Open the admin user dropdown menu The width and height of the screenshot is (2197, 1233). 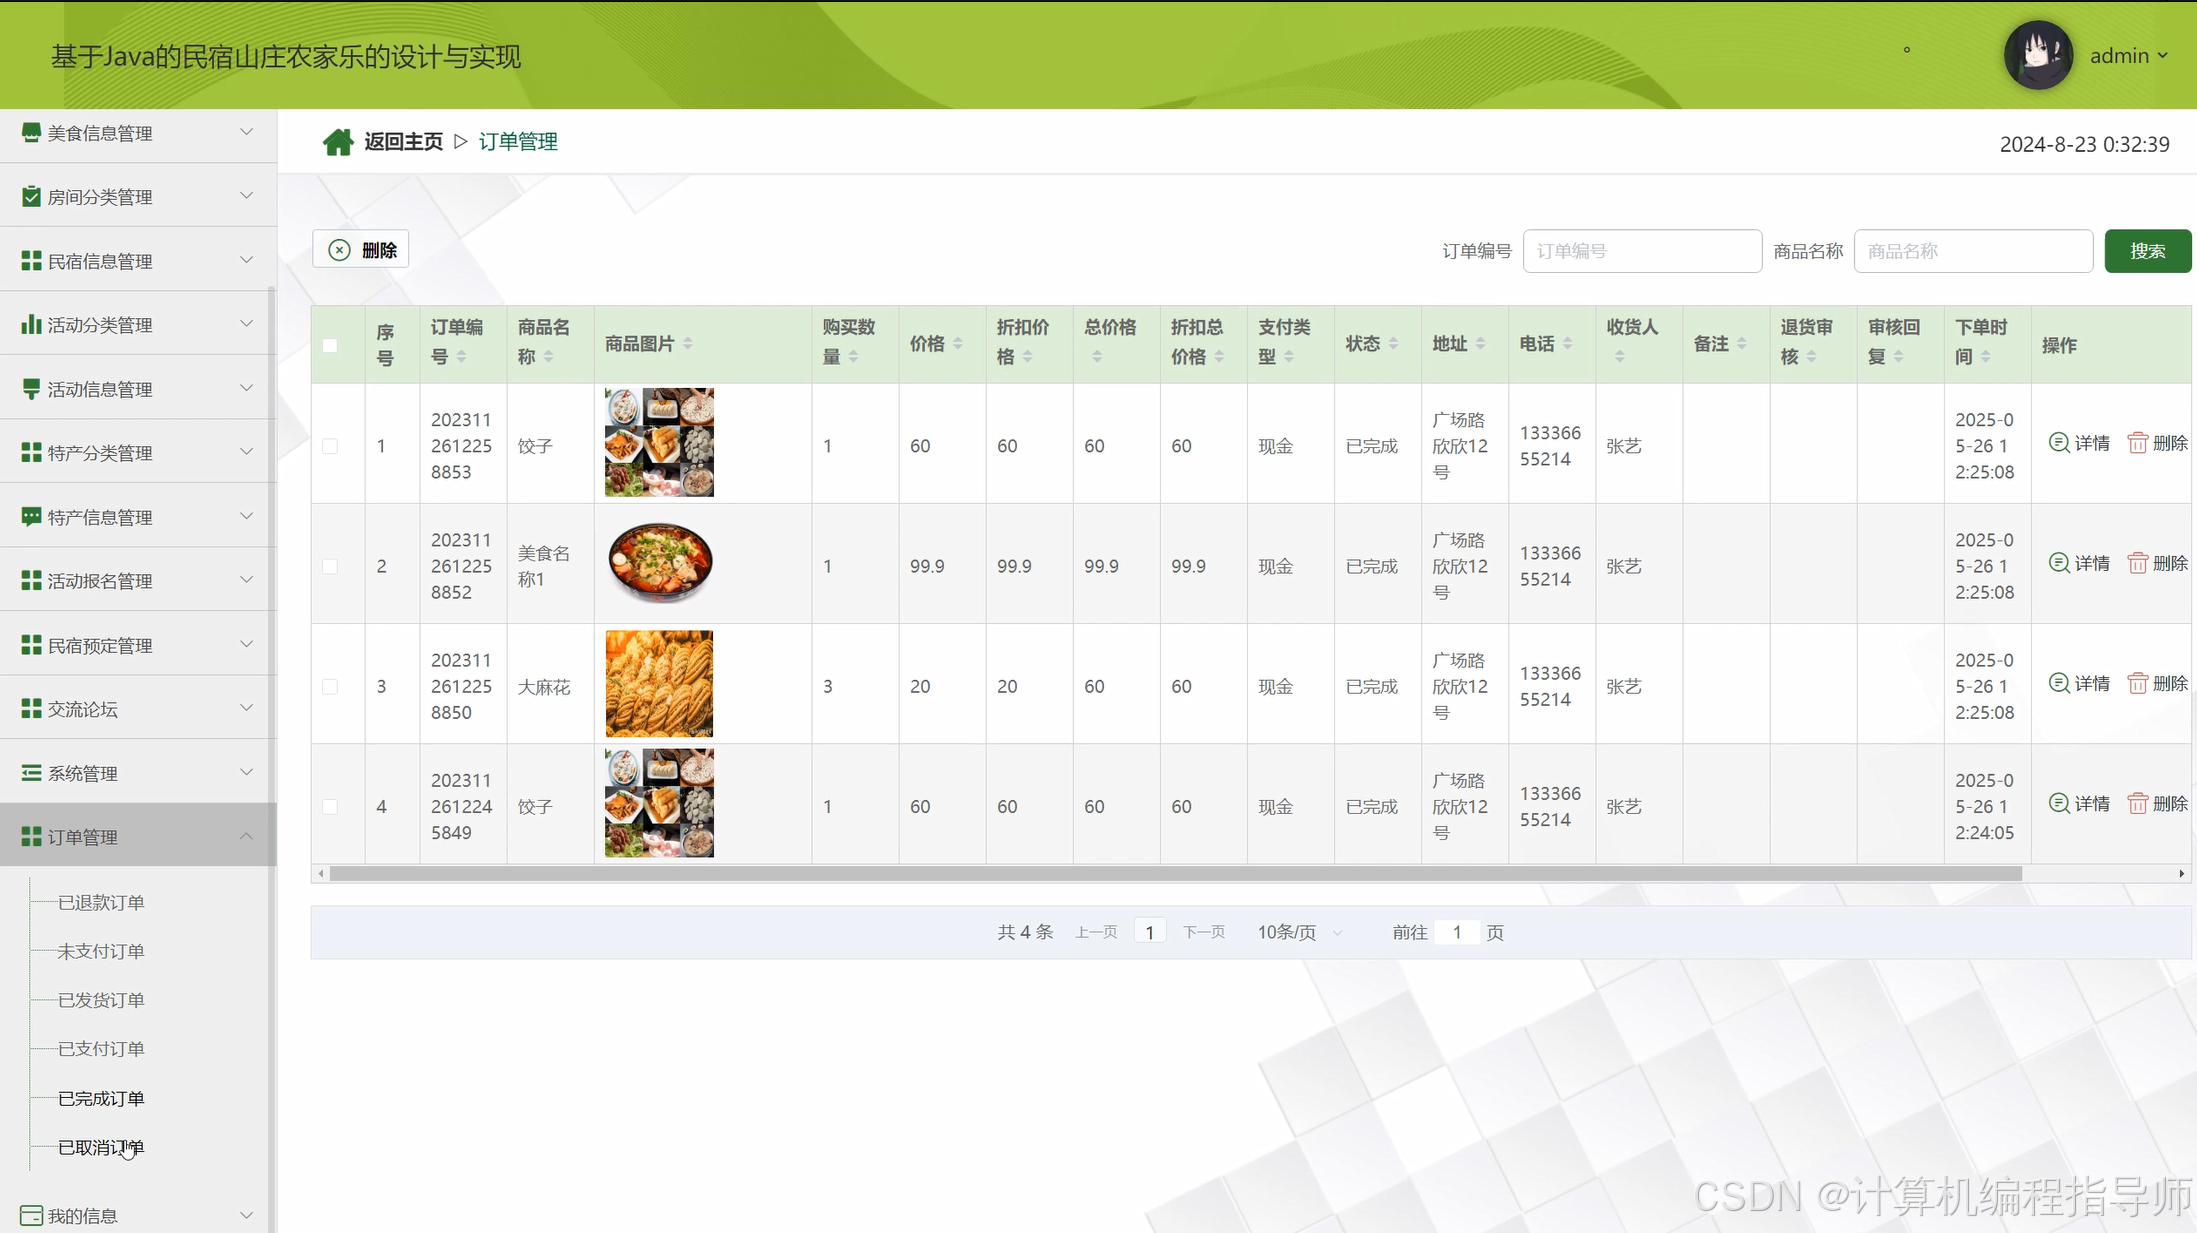[x=2128, y=56]
